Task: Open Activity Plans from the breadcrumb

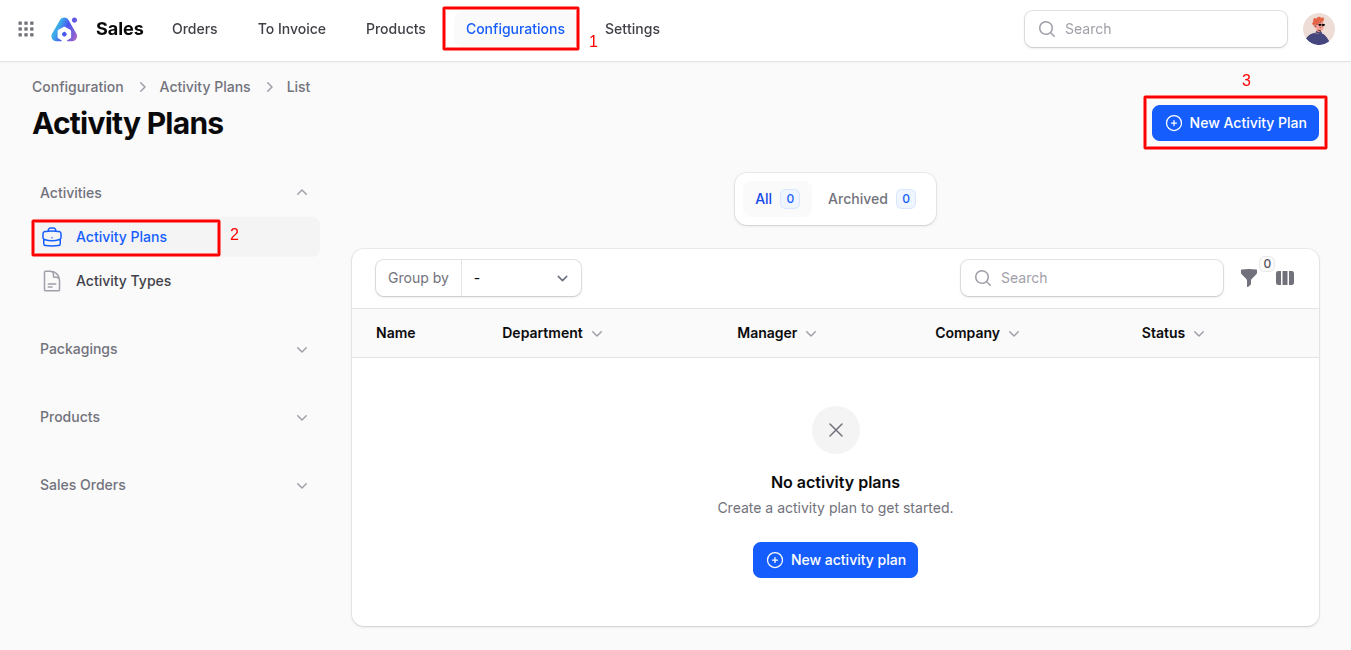Action: click(x=205, y=86)
